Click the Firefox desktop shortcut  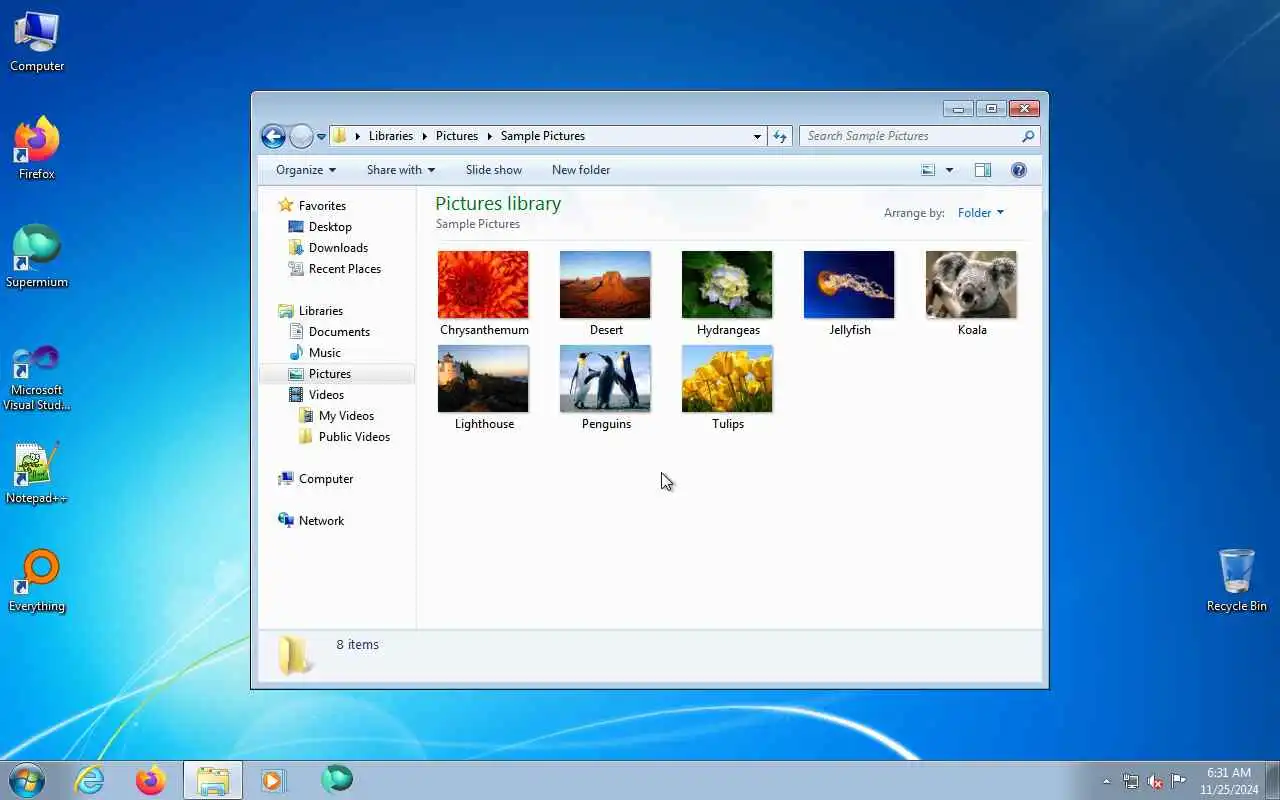[37, 149]
